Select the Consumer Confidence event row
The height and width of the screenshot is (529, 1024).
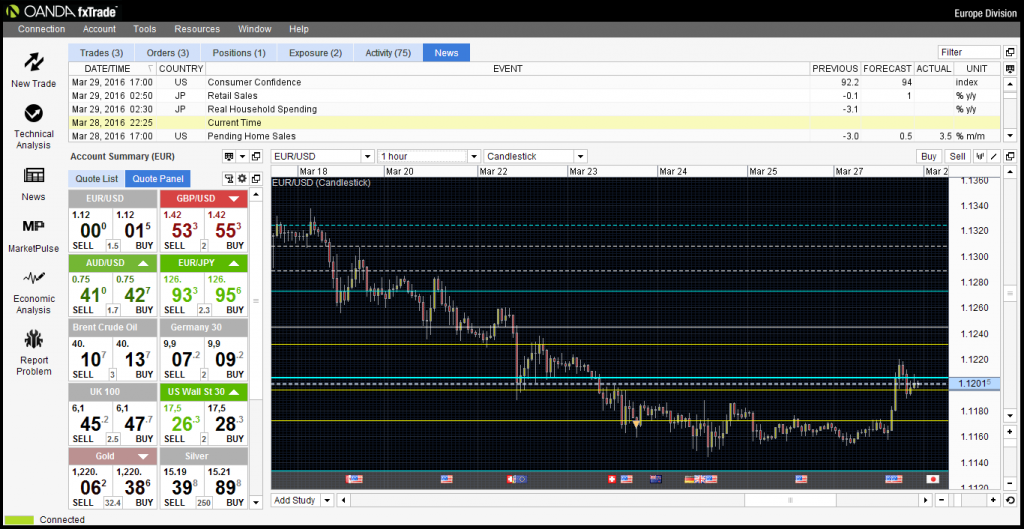(x=534, y=82)
